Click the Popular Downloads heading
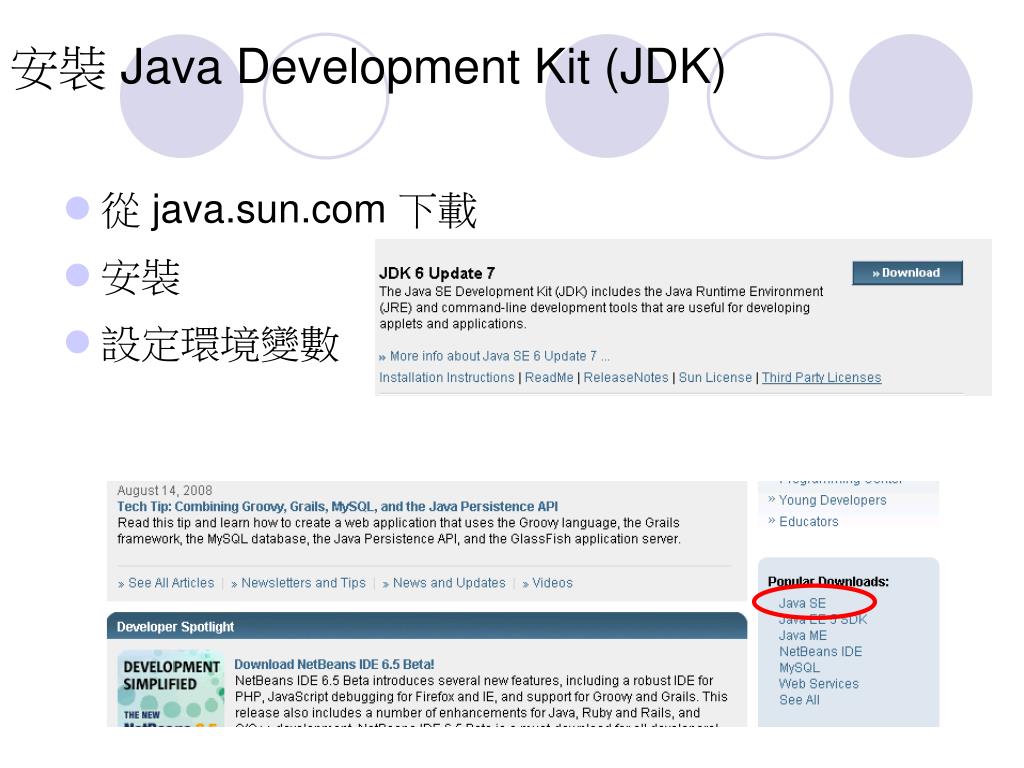The height and width of the screenshot is (768, 1024). pos(828,581)
